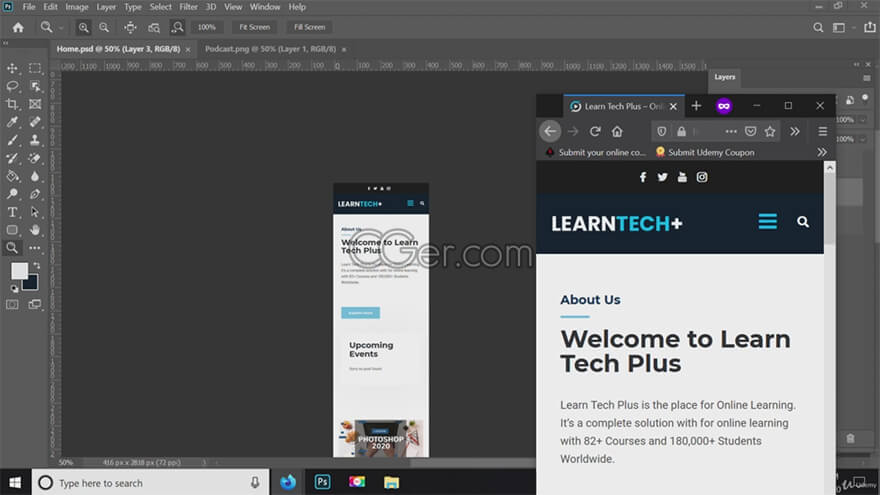Choose Zoom In mode in options bar

pyautogui.click(x=83, y=27)
